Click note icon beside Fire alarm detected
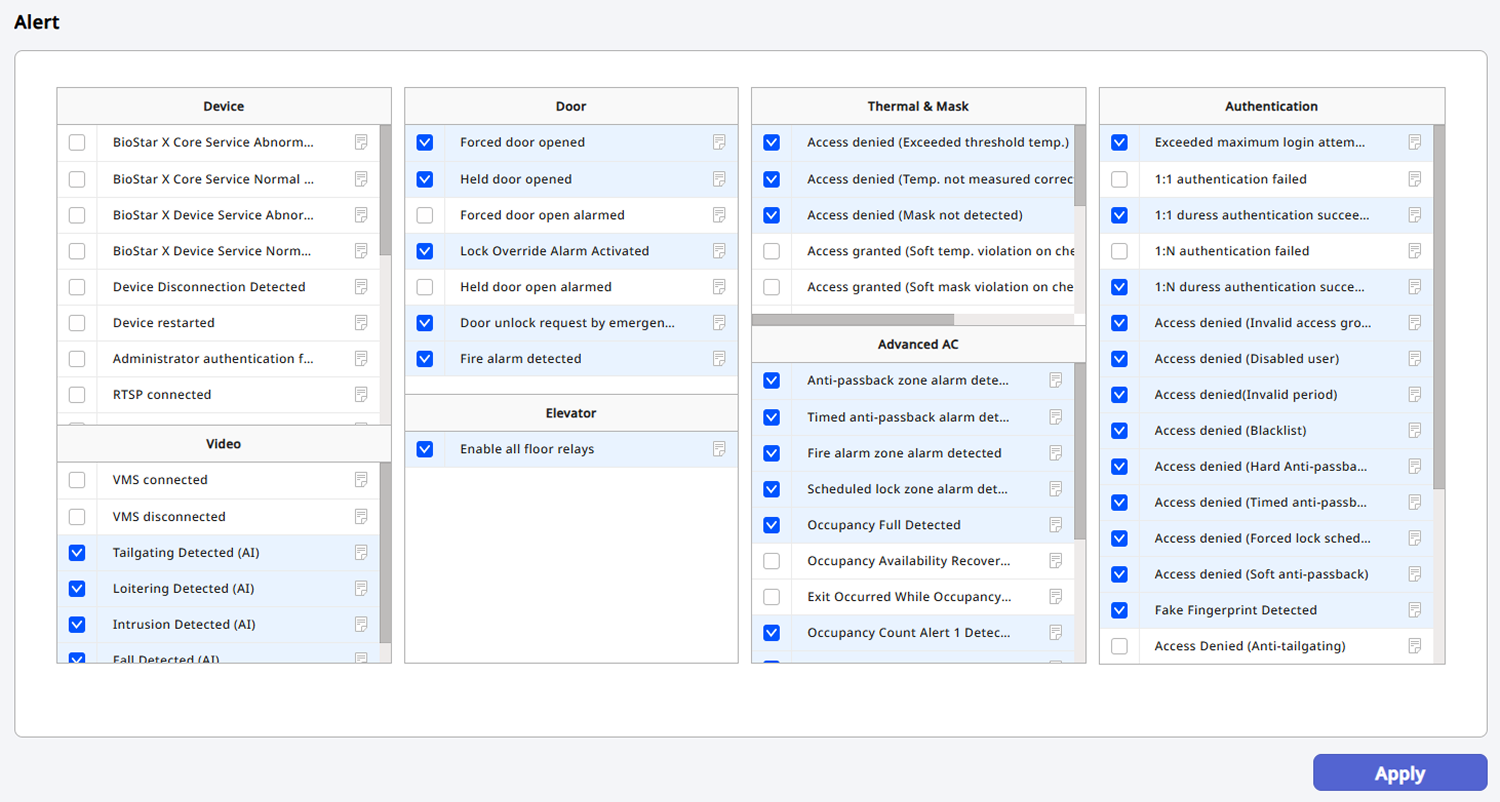 pyautogui.click(x=719, y=359)
